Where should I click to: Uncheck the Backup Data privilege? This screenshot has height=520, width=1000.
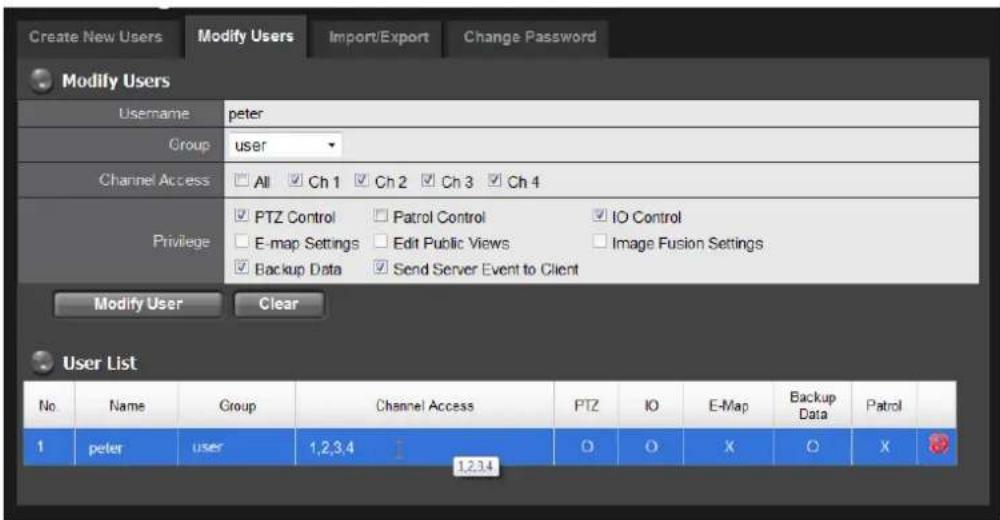click(x=242, y=268)
